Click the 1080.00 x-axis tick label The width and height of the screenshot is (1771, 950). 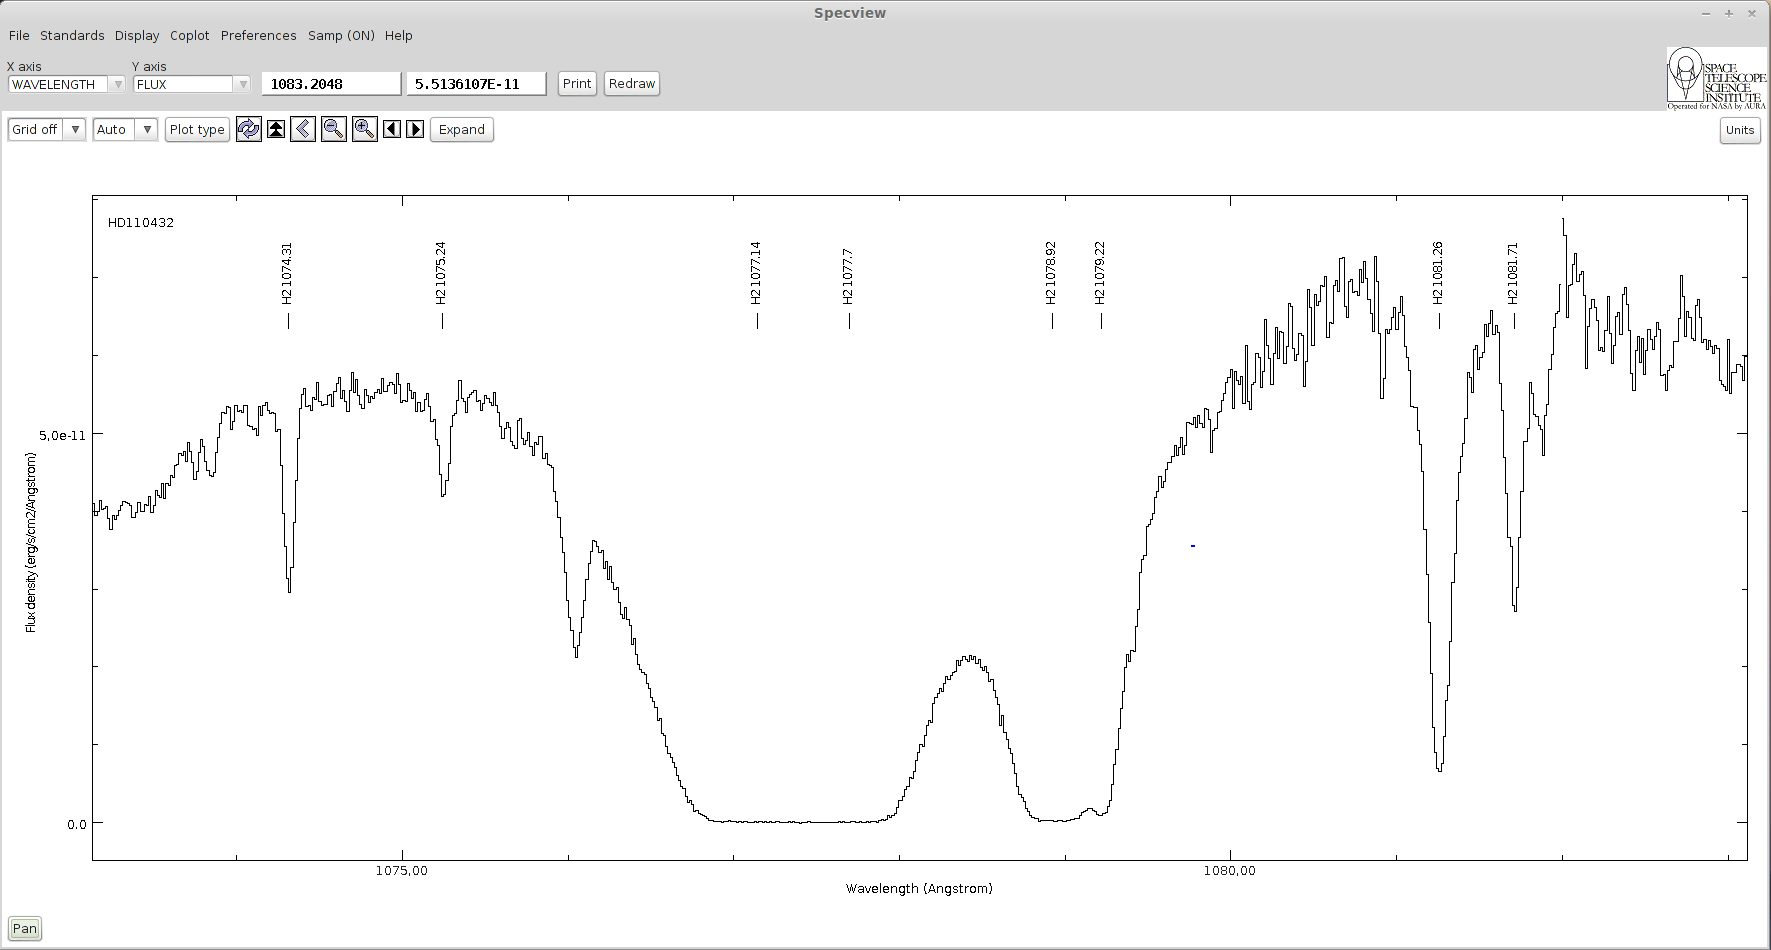1230,871
